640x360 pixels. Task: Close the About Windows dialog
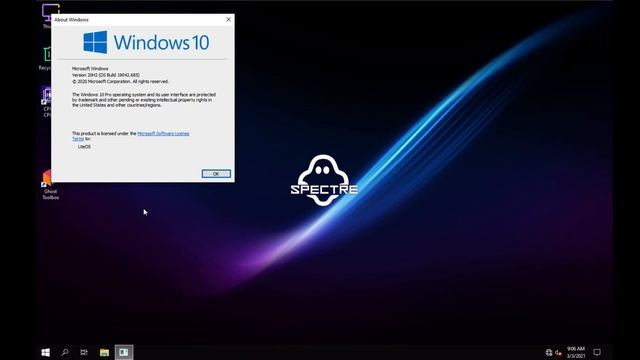[228, 19]
